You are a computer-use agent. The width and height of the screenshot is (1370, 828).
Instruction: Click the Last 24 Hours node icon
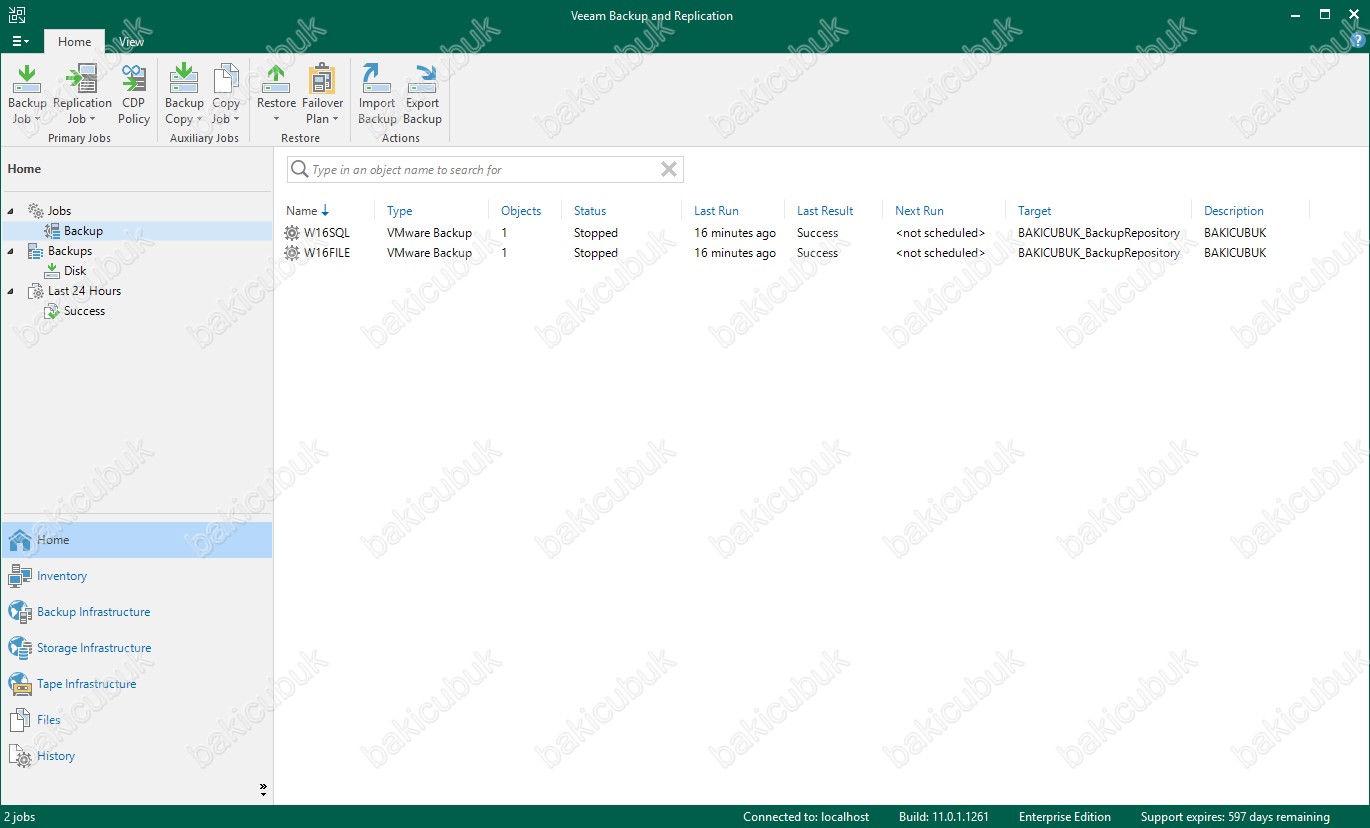point(35,291)
